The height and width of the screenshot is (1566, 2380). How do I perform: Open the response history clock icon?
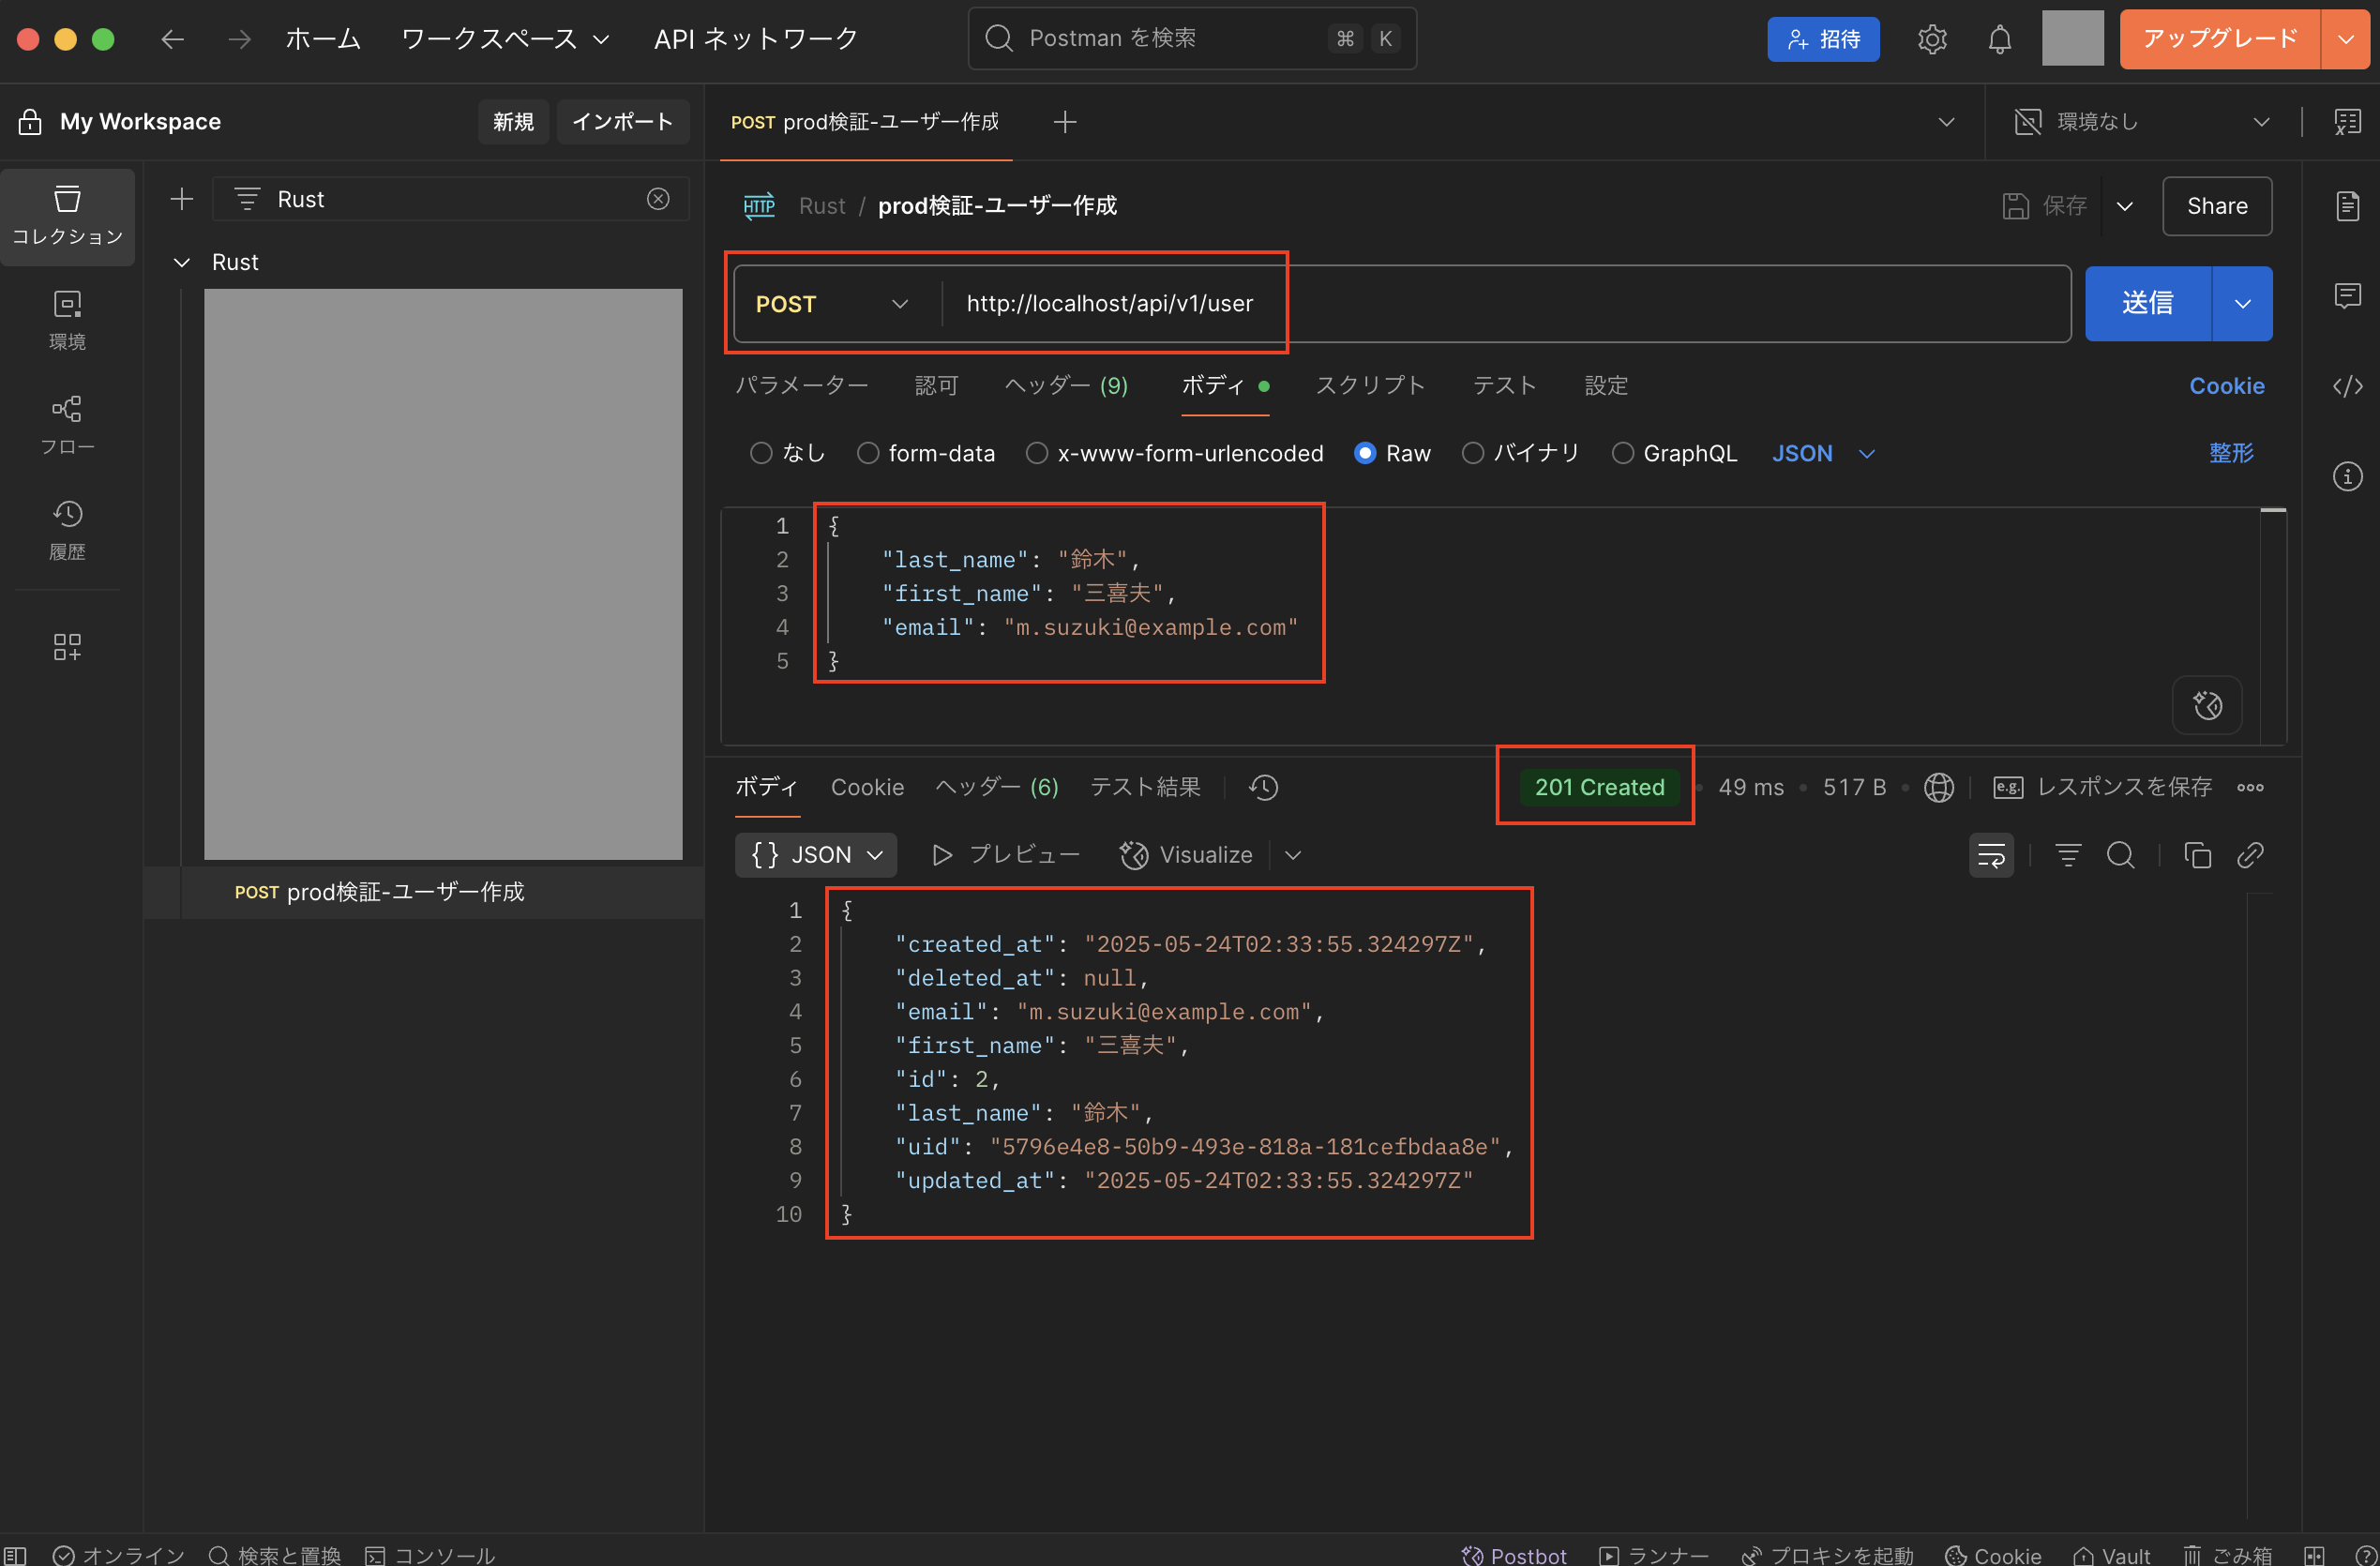pos(1263,787)
